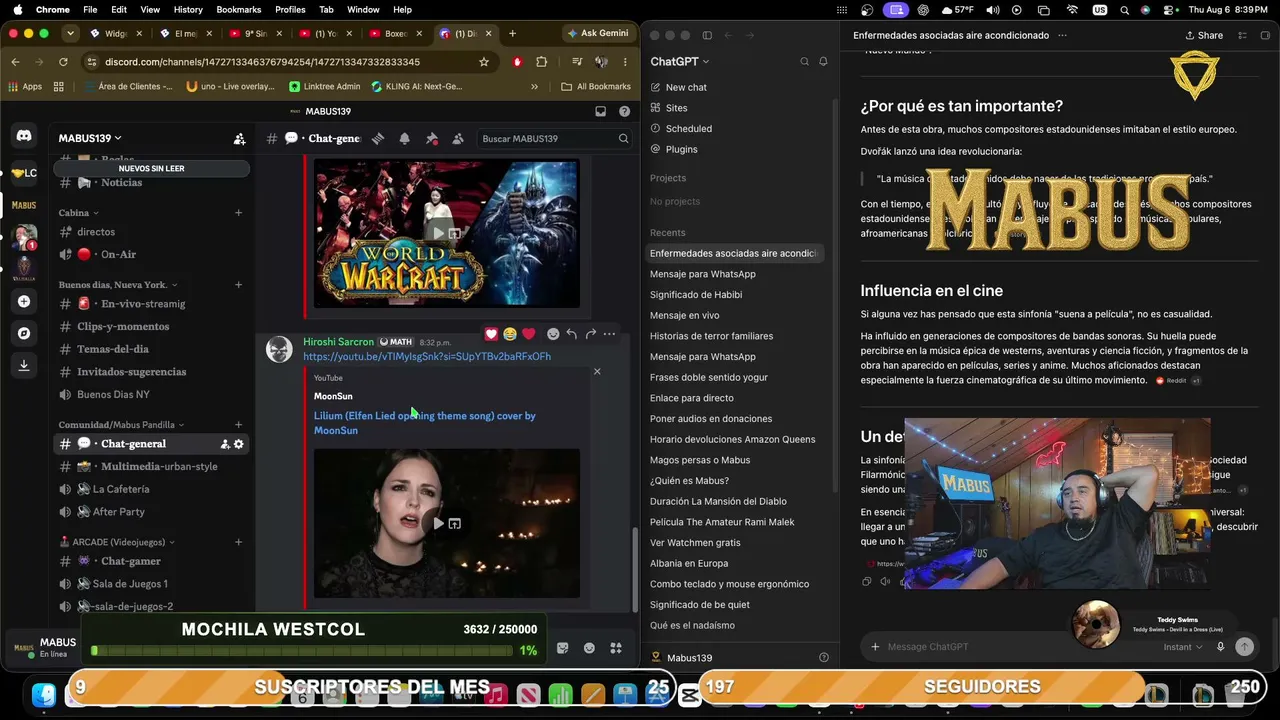The image size is (1280, 720).
Task: Open Discord direct messages home icon
Action: pyautogui.click(x=24, y=136)
